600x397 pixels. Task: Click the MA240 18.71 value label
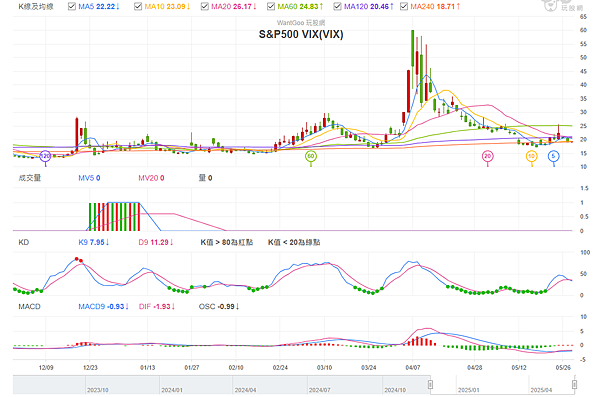(x=435, y=7)
